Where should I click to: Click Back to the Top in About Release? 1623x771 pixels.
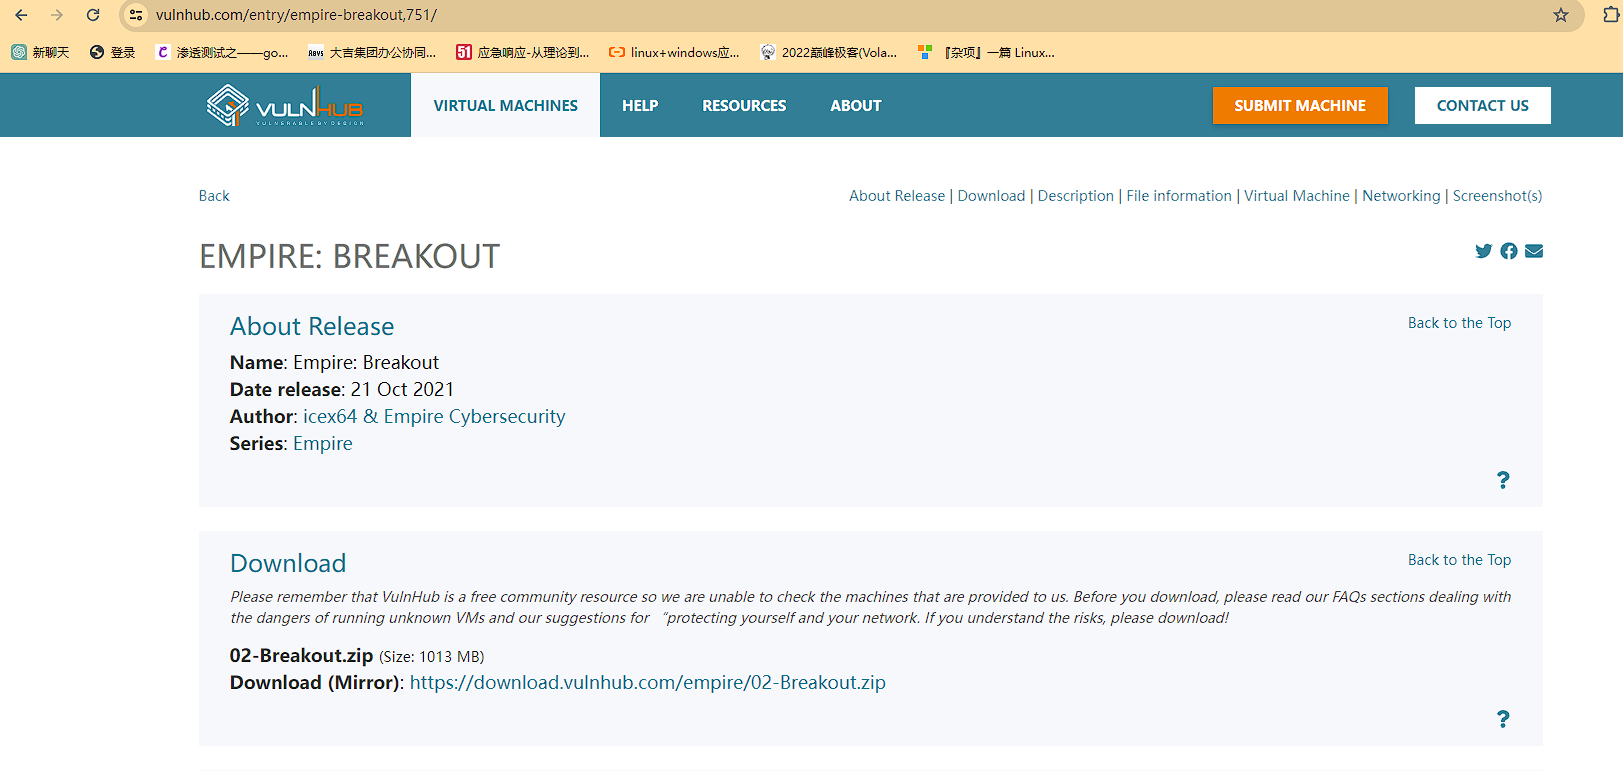point(1459,323)
